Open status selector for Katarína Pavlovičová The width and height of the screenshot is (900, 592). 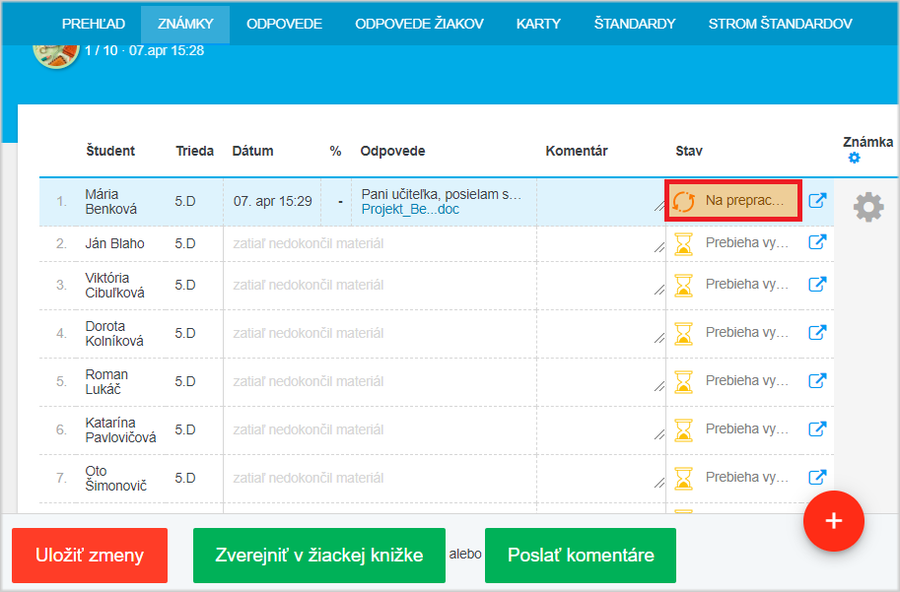[x=733, y=429]
